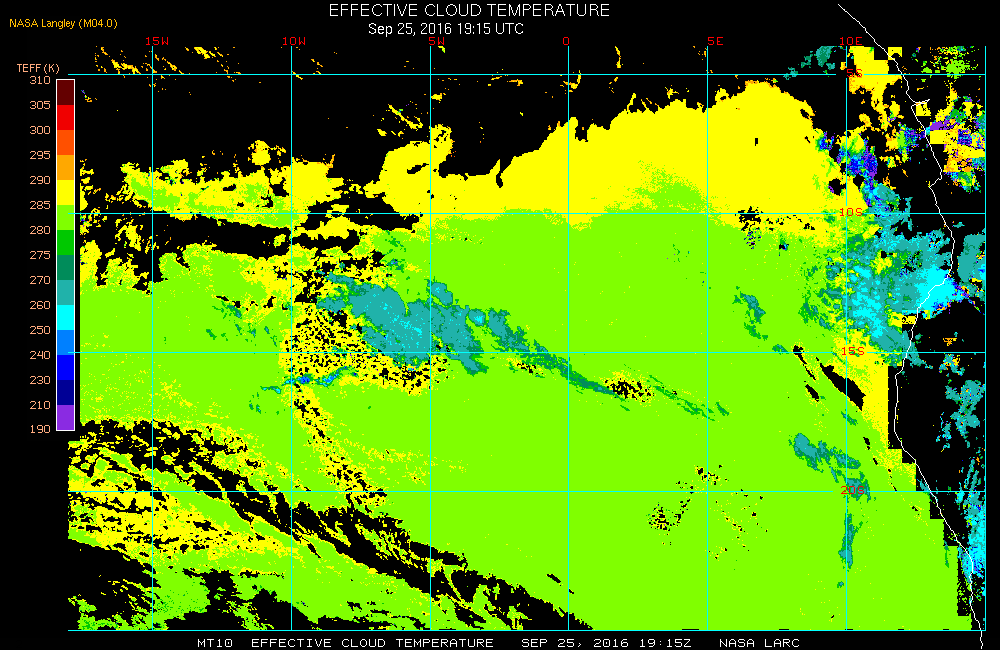Pick the orange-red 295-300 K swatch
This screenshot has width=1000, height=650.
pos(66,142)
